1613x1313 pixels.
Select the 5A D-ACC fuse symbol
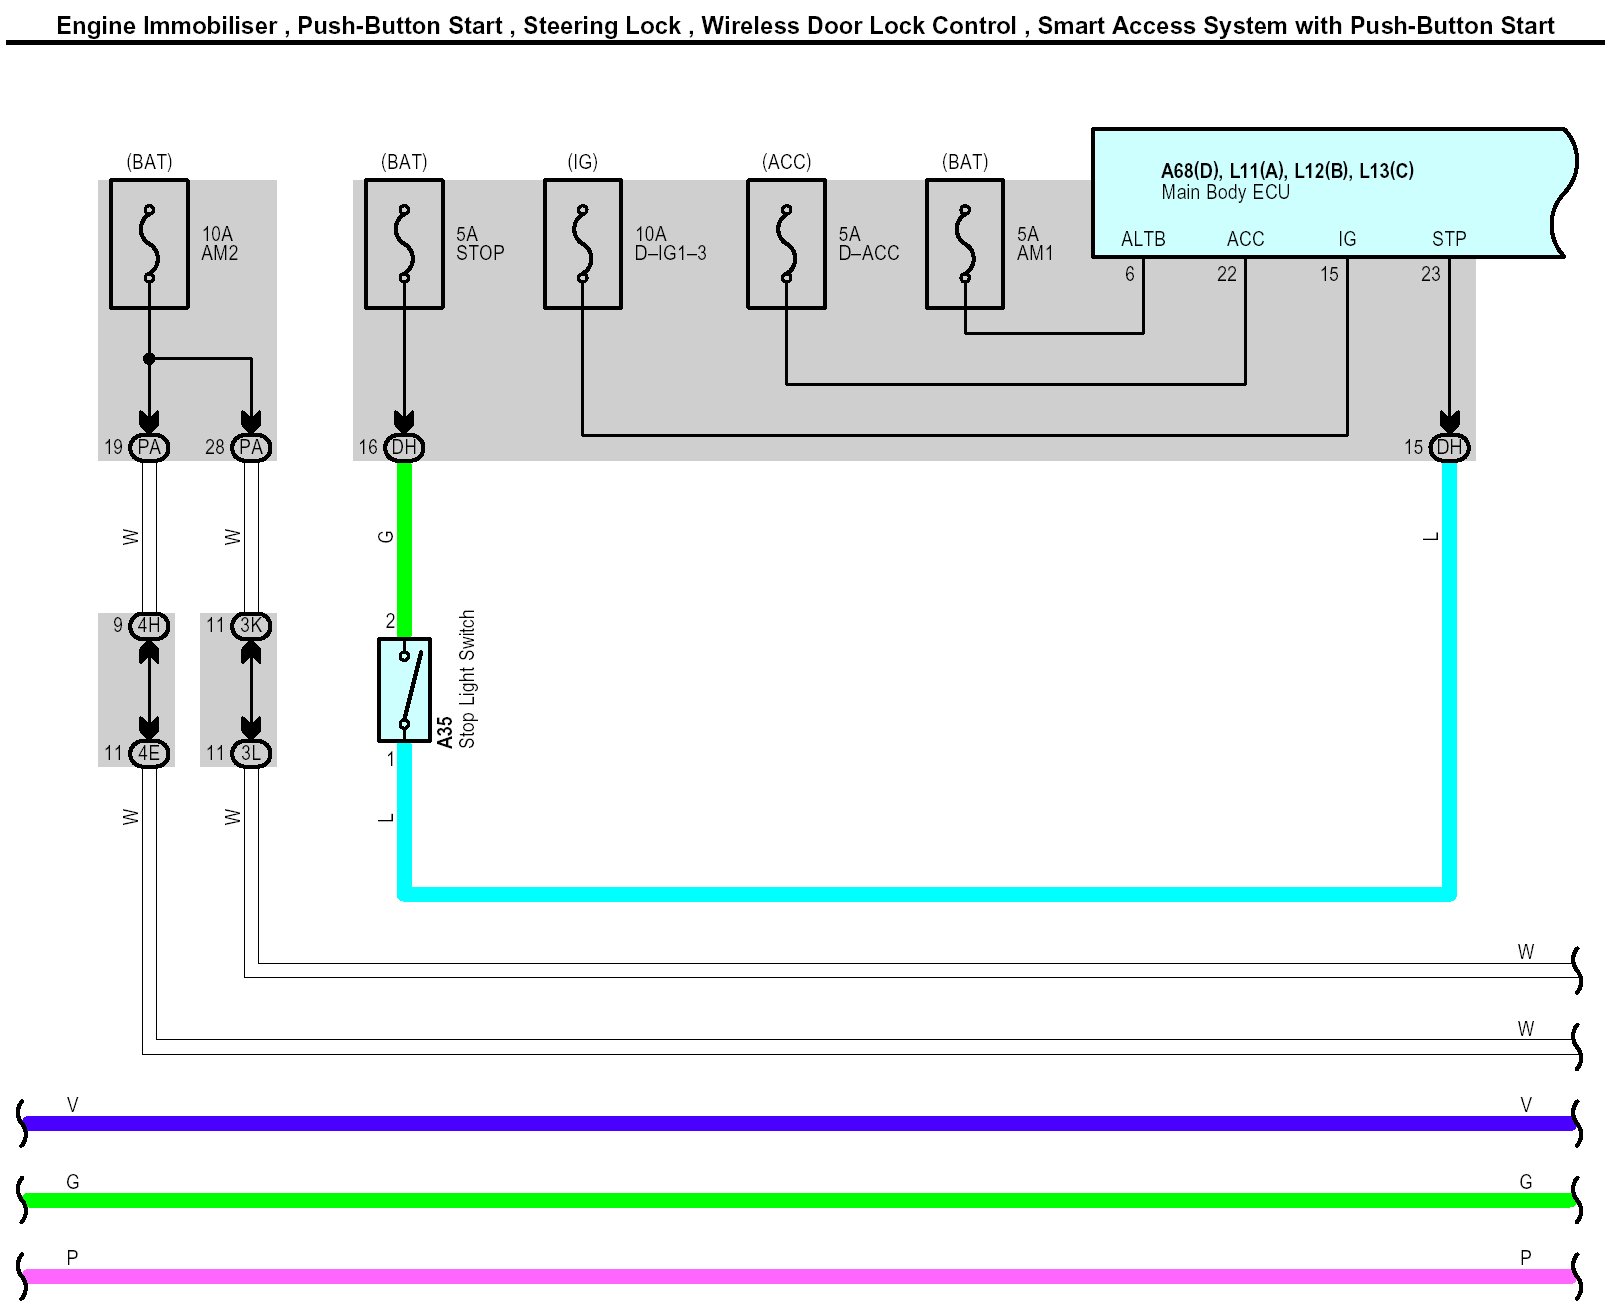point(786,244)
